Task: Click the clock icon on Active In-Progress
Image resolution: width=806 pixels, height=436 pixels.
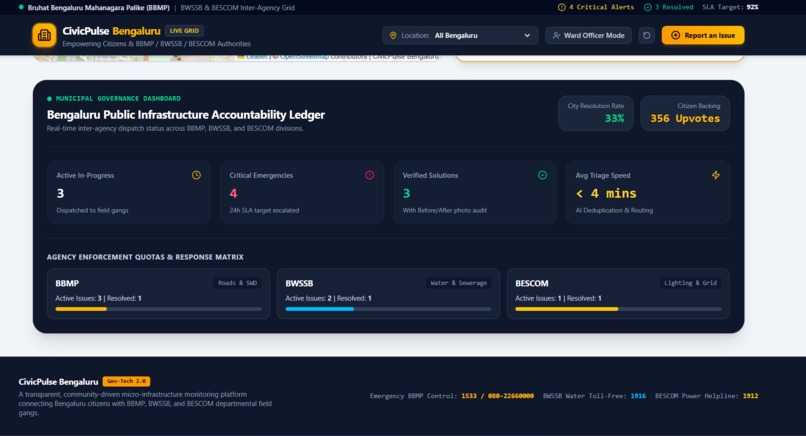Action: click(x=196, y=175)
